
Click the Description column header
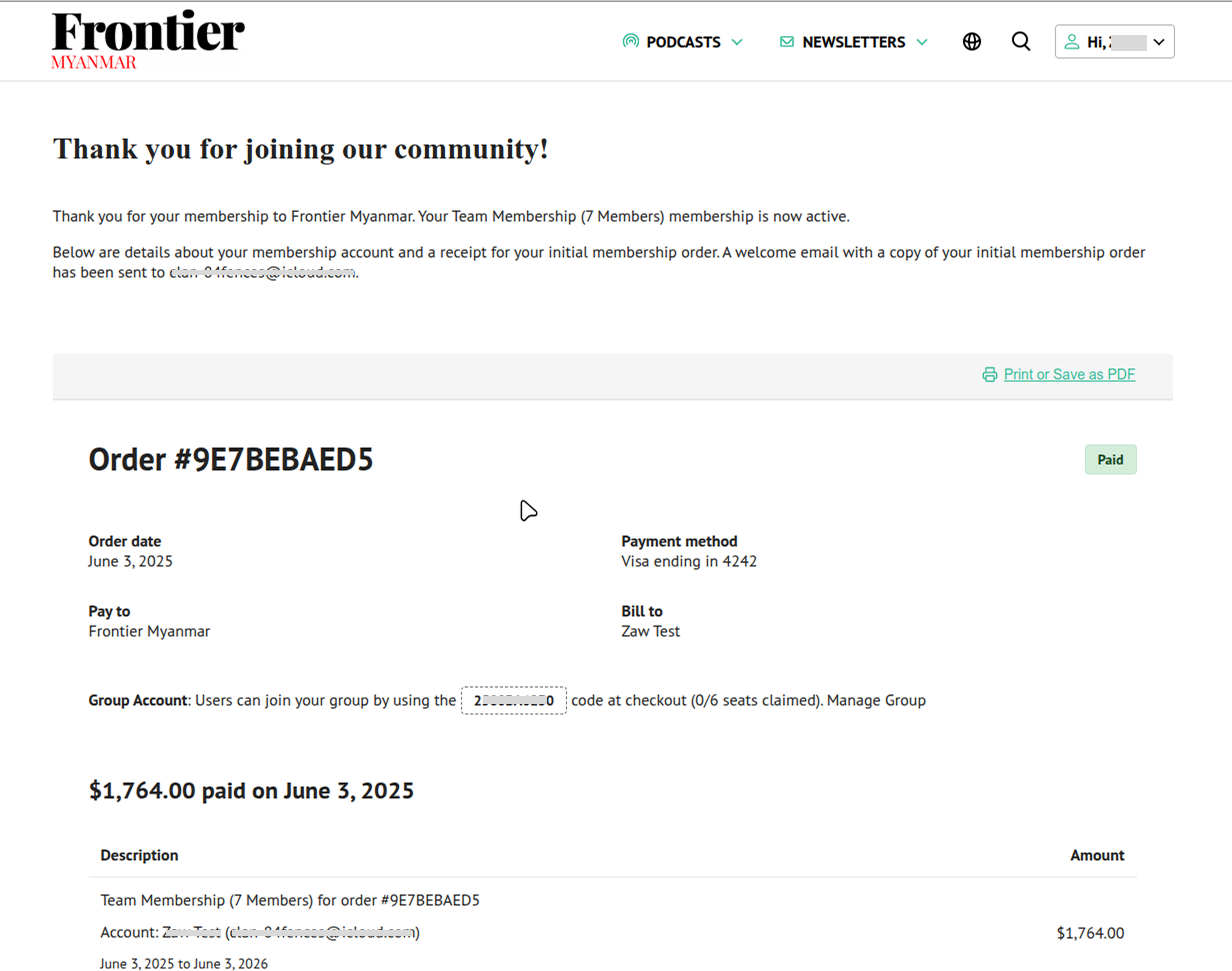[140, 856]
